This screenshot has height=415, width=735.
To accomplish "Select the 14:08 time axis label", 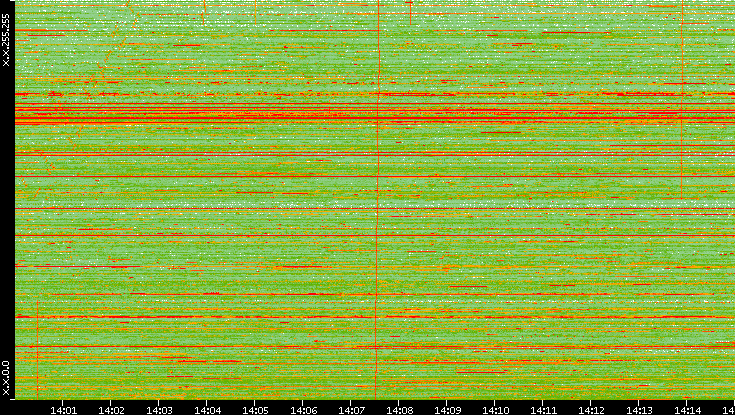I will 399,410.
